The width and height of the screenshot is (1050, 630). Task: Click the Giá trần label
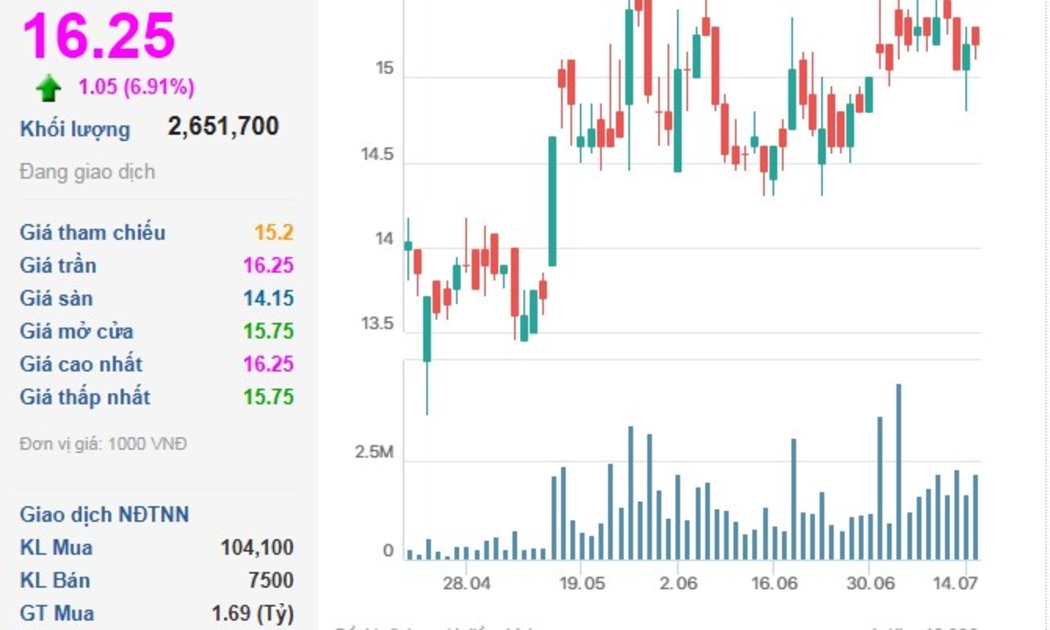pyautogui.click(x=58, y=266)
